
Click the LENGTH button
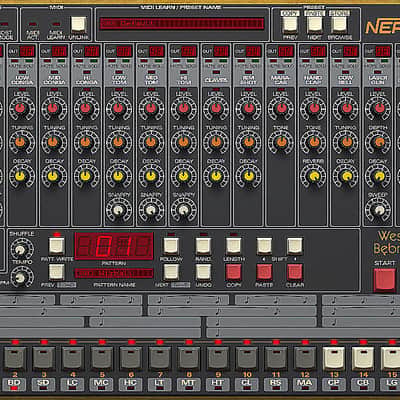click(x=234, y=246)
